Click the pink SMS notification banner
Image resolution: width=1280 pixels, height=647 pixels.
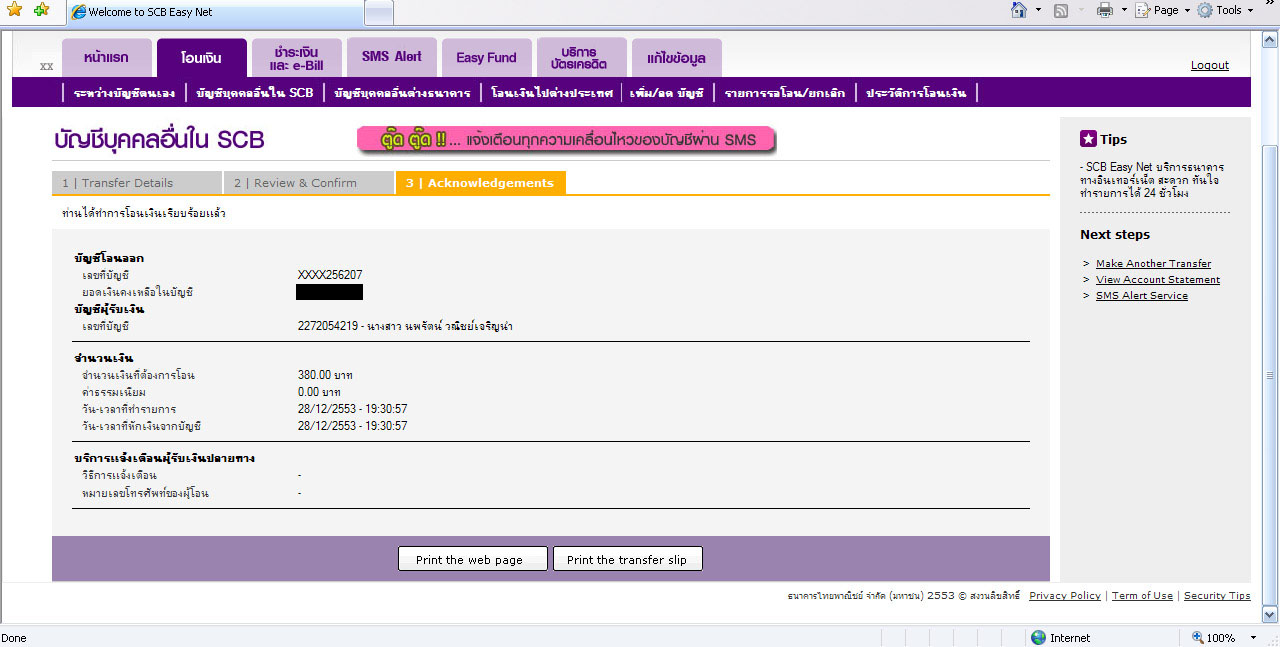[566, 139]
